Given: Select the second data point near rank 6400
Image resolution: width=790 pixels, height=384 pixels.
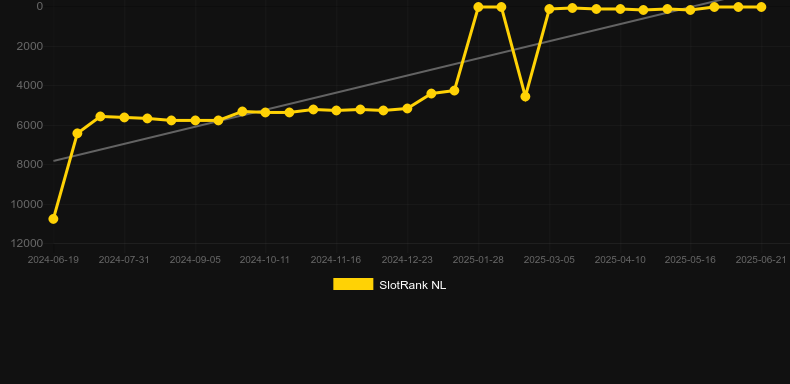Looking at the screenshot, I should pyautogui.click(x=77, y=134).
